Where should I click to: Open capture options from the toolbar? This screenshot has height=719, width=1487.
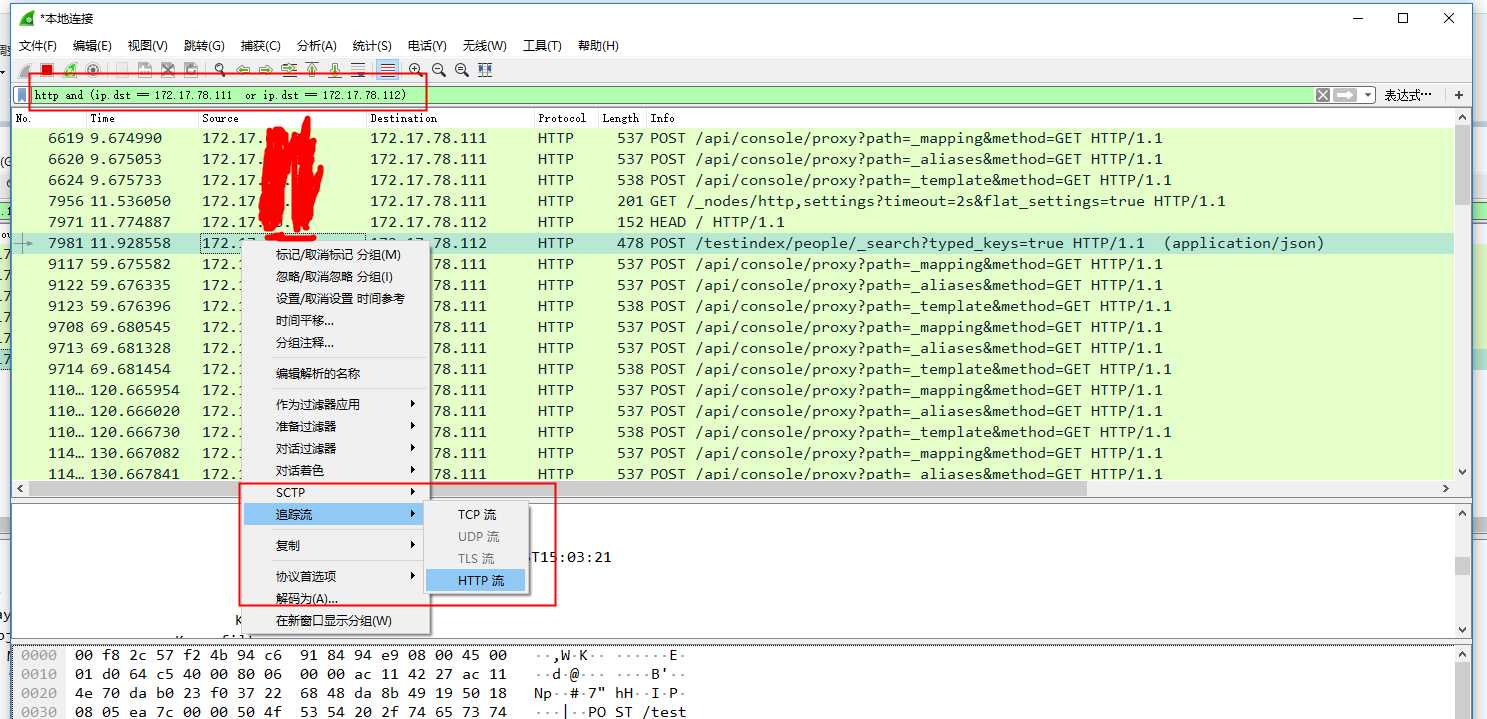93,70
